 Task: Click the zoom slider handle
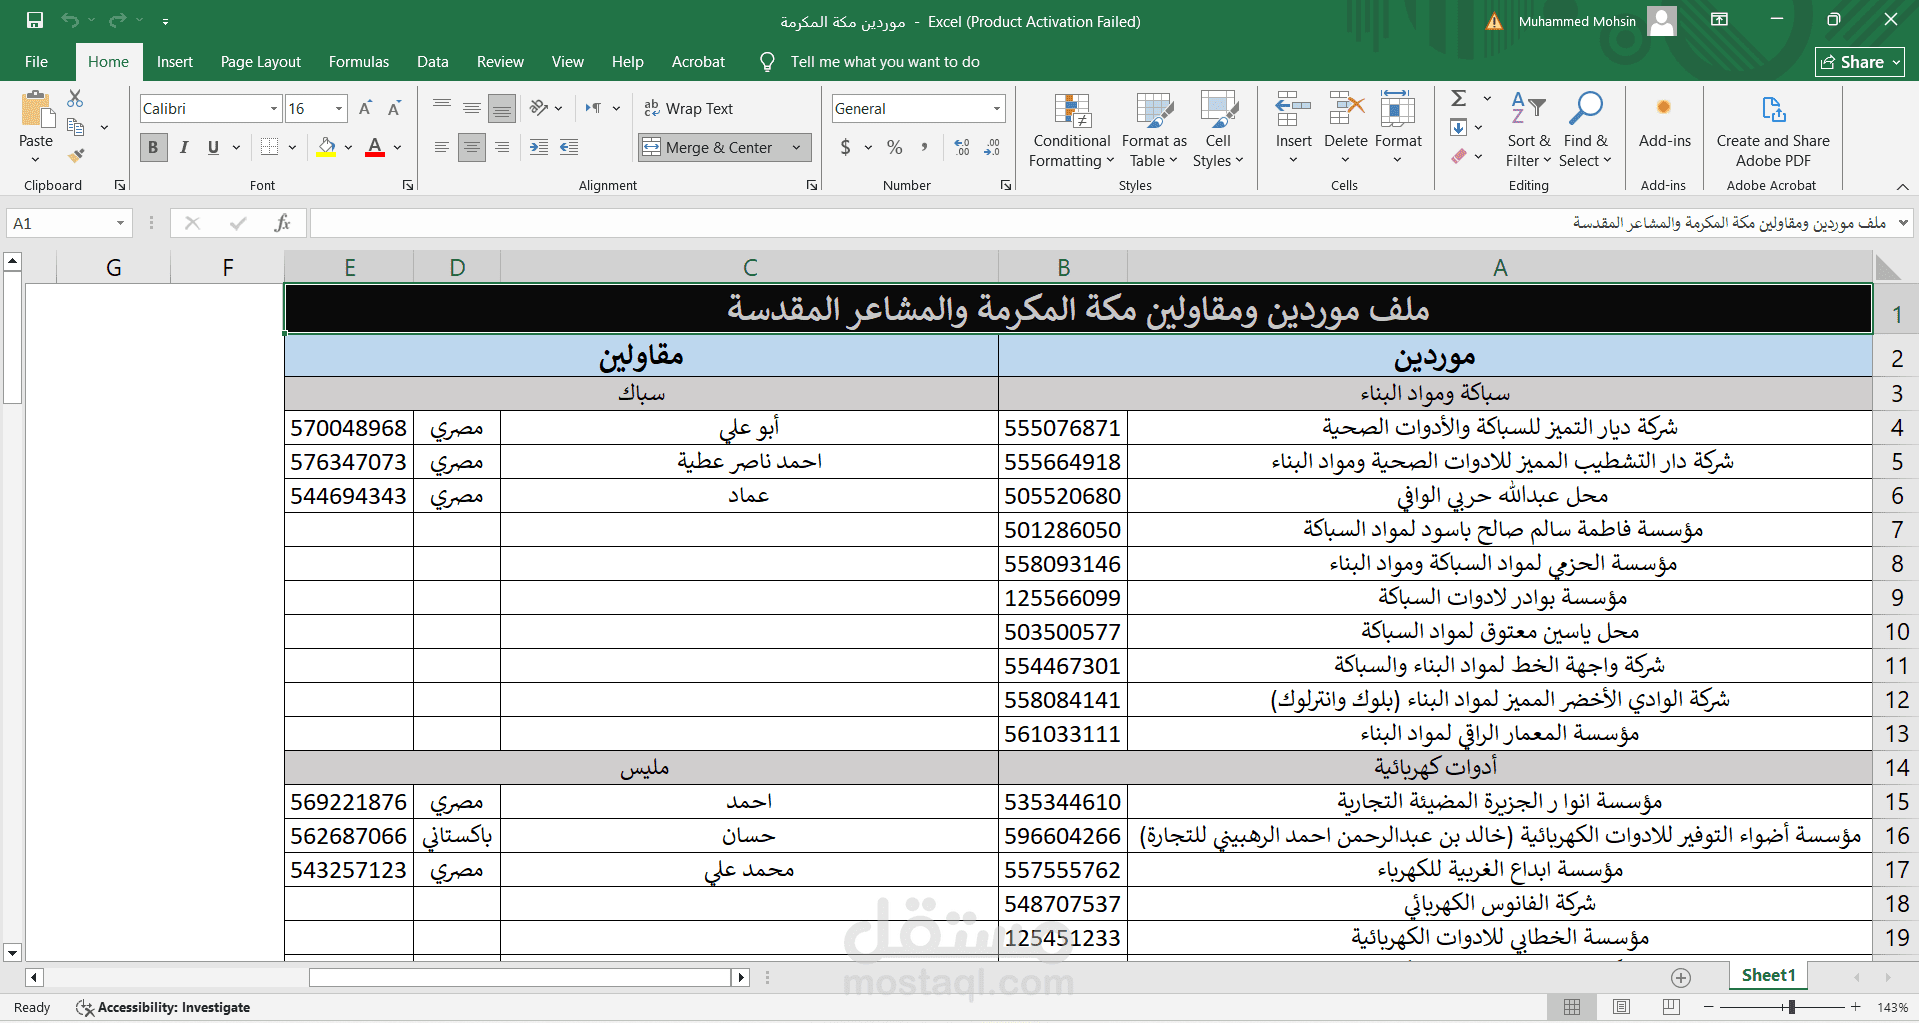point(1792,1007)
